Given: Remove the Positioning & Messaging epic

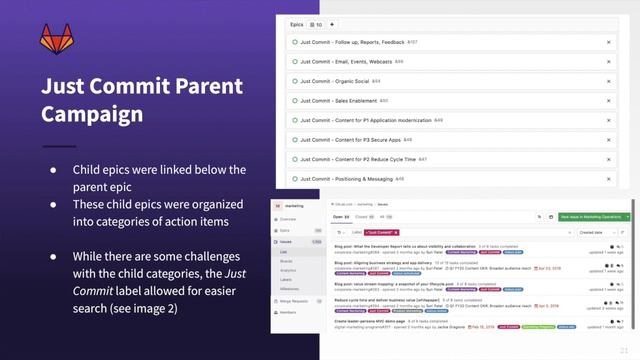Looking at the screenshot, I should tap(609, 179).
